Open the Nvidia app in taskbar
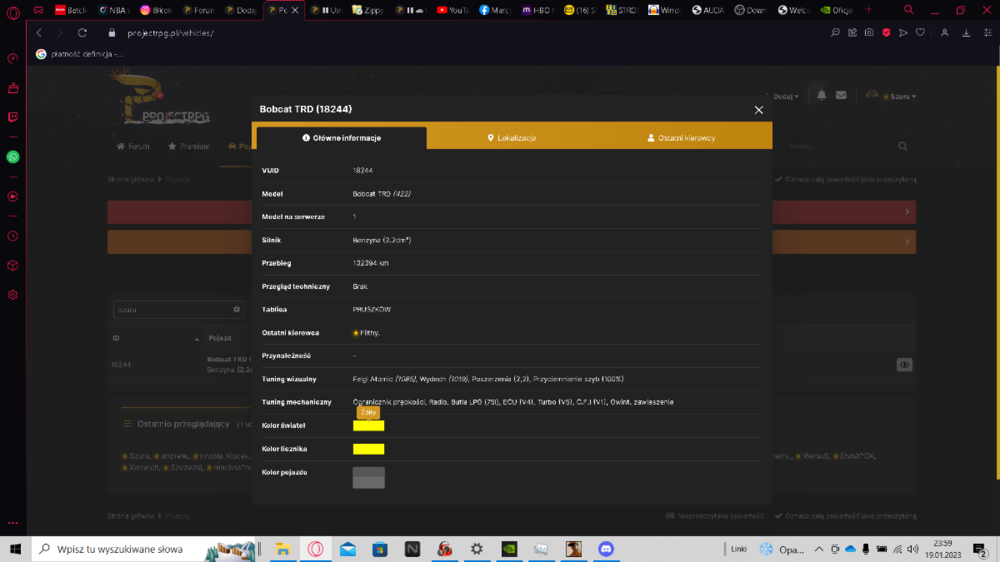Image resolution: width=1000 pixels, height=562 pixels. [509, 549]
